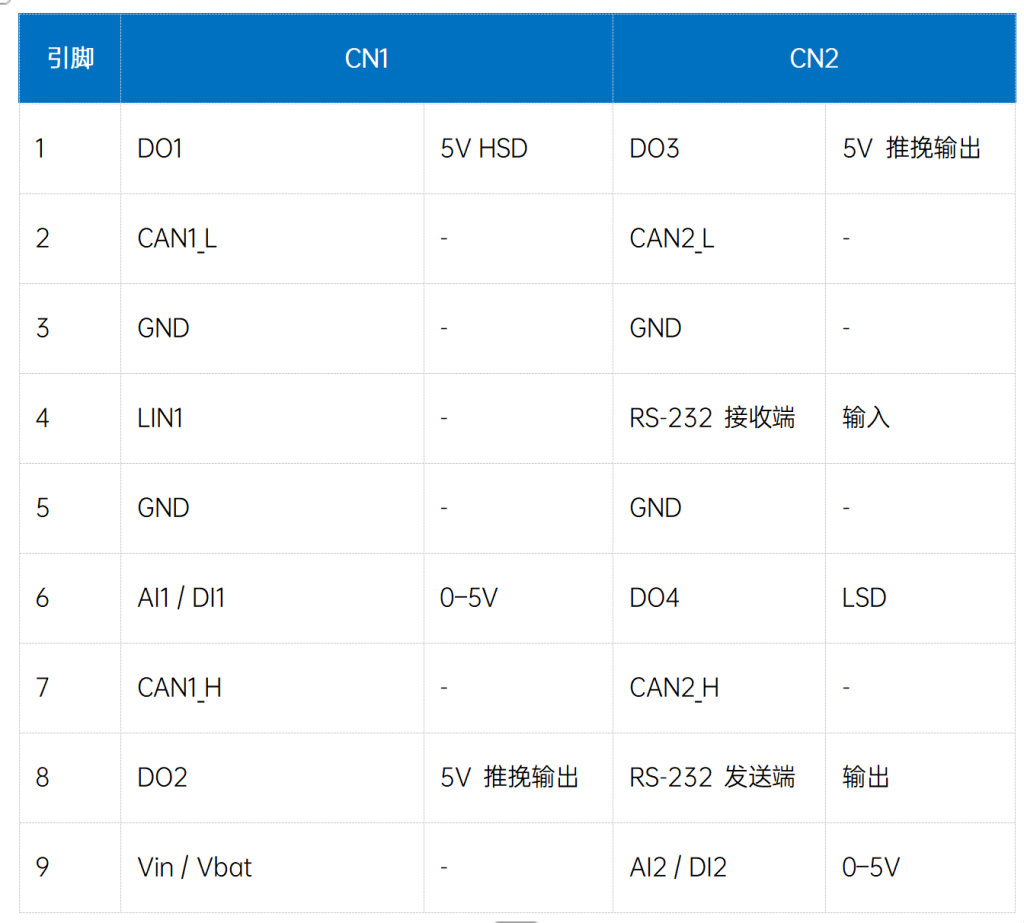
Task: Click the CN2 column header
Action: coord(813,59)
